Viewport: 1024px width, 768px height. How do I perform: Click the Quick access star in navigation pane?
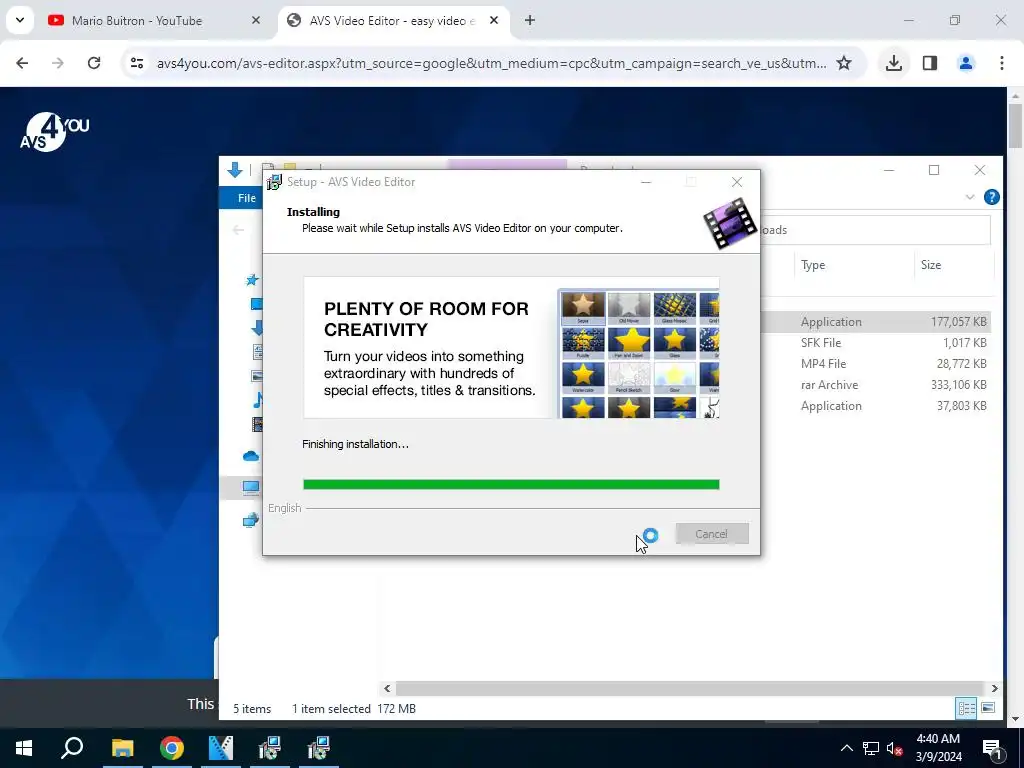[x=252, y=280]
